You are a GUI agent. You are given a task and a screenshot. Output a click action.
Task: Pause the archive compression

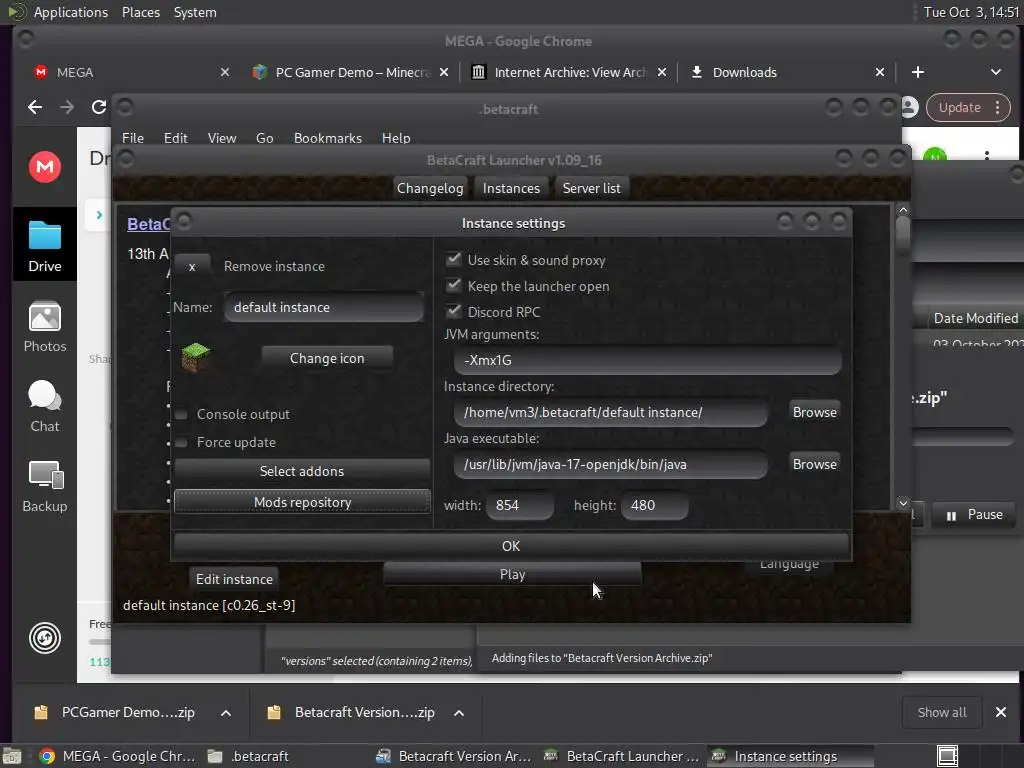click(x=974, y=515)
